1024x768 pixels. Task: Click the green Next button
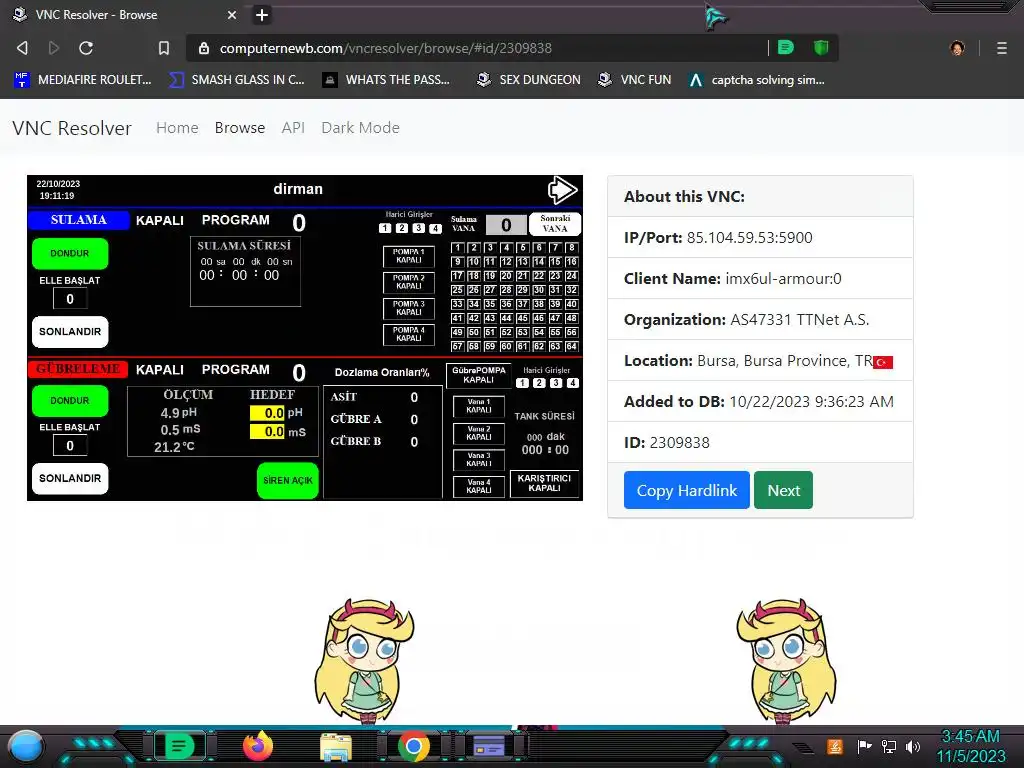coord(783,490)
